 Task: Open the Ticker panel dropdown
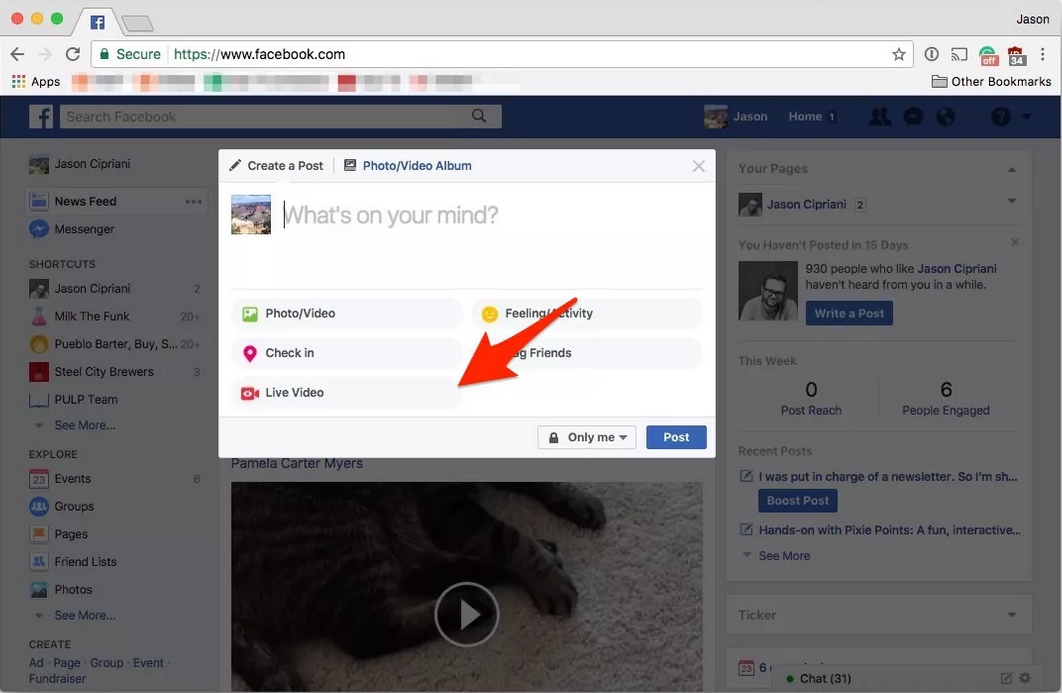(x=1010, y=614)
